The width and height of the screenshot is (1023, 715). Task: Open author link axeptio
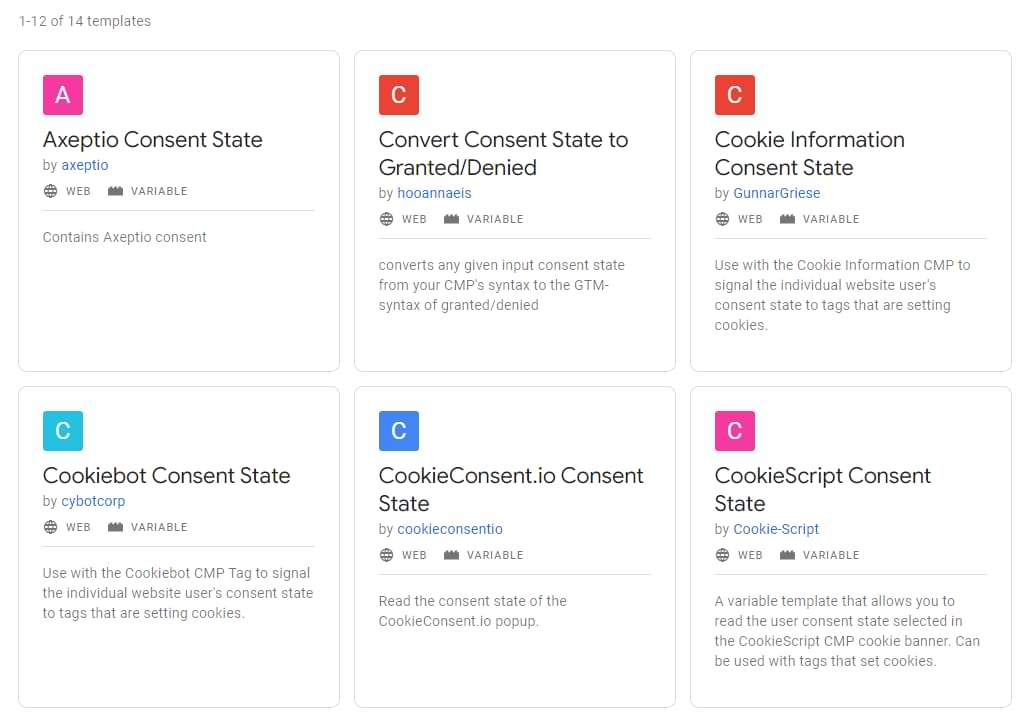[85, 165]
